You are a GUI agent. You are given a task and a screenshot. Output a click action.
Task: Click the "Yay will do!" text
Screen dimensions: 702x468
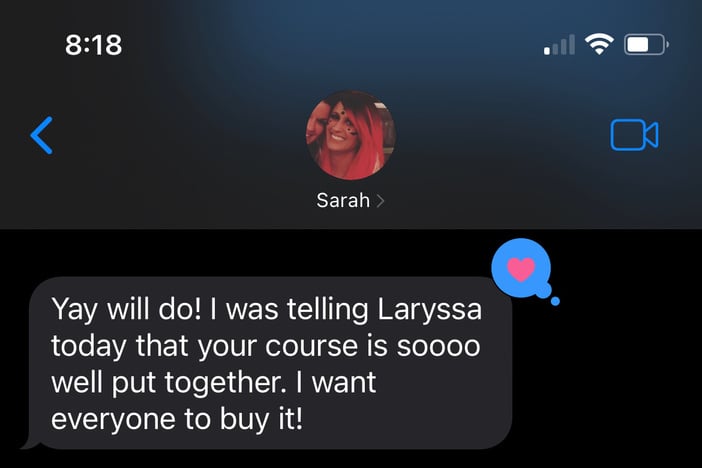click(x=127, y=309)
